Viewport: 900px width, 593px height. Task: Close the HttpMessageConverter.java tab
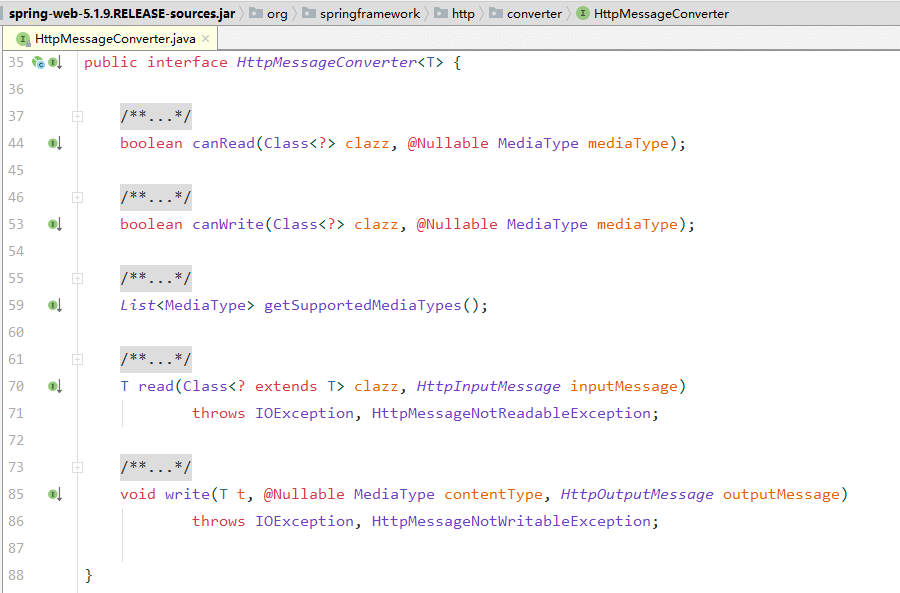[206, 39]
